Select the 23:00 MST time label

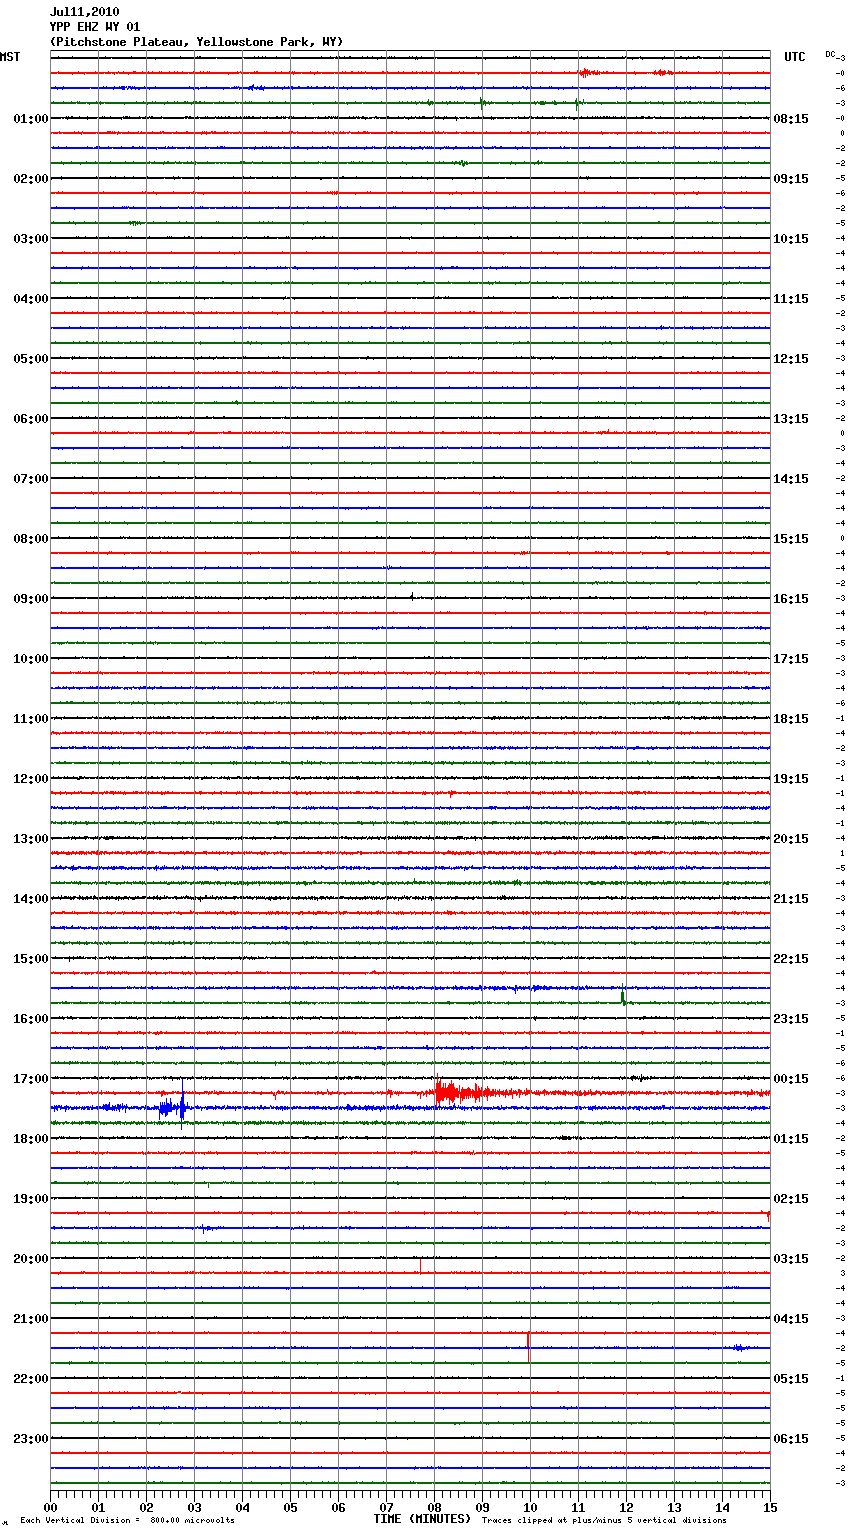pos(30,1439)
